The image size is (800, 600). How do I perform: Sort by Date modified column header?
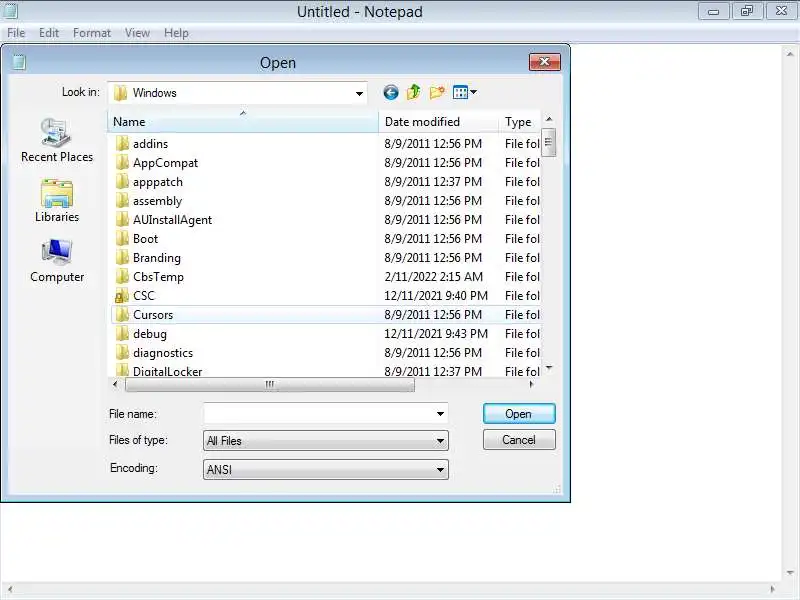point(439,121)
